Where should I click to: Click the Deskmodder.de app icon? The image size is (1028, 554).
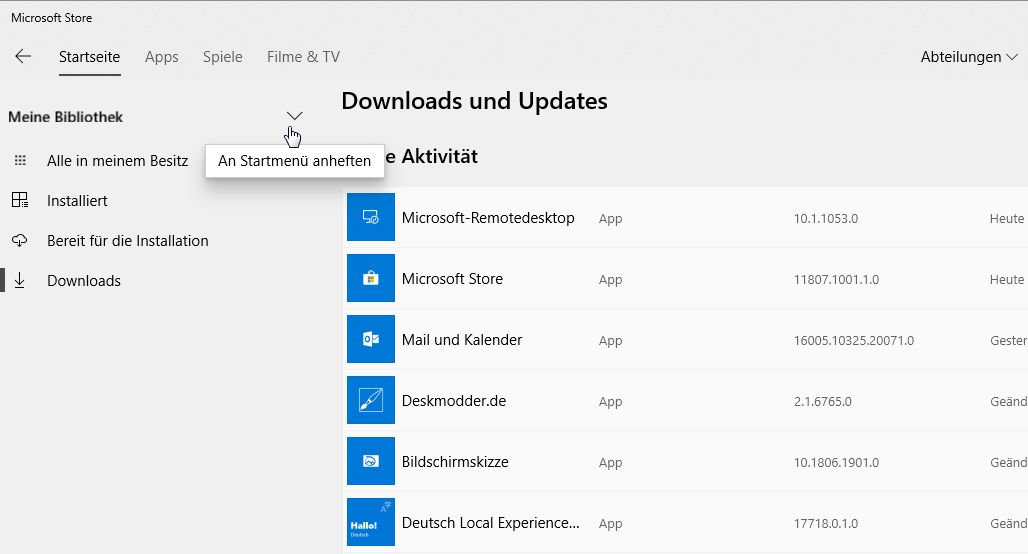(370, 401)
